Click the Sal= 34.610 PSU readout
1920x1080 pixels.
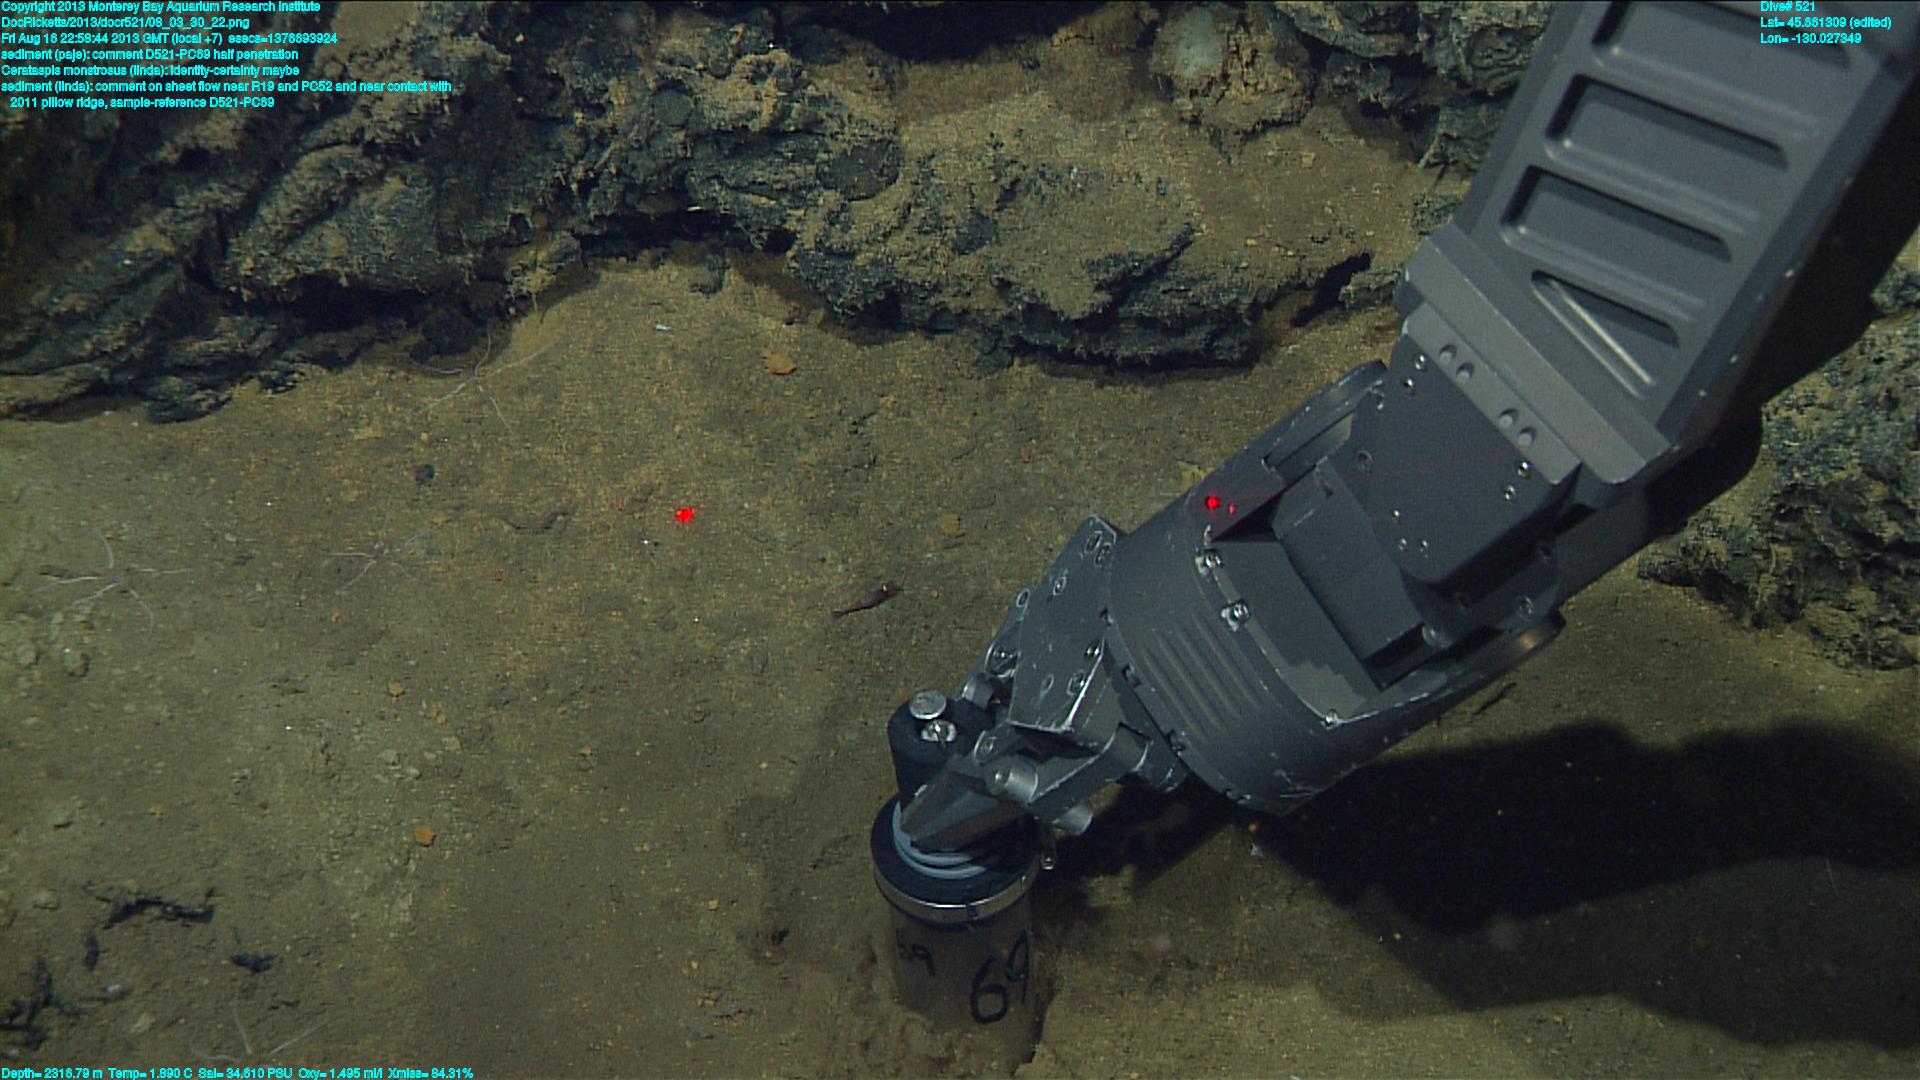[246, 1073]
